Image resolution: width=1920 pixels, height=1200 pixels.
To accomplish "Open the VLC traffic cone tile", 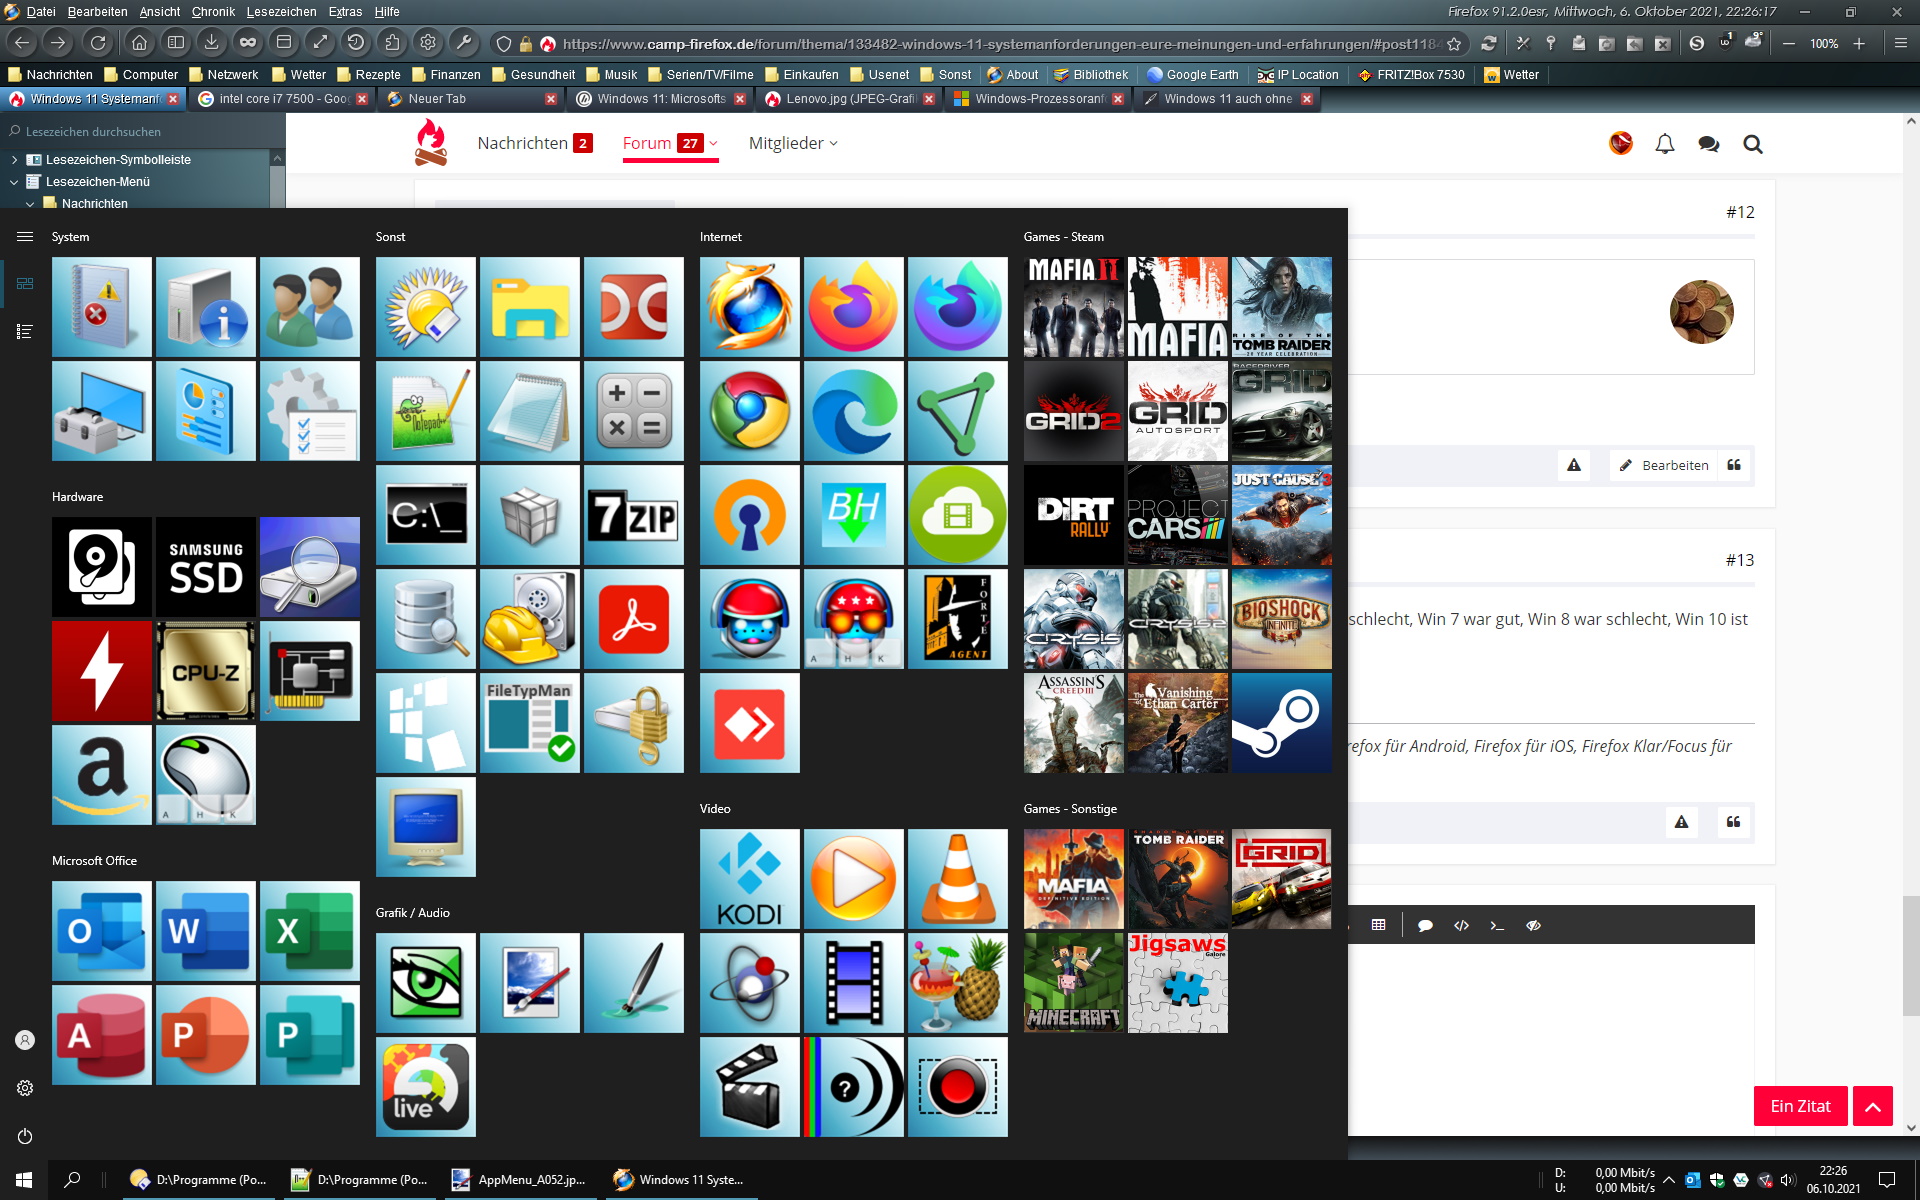I will (x=957, y=879).
